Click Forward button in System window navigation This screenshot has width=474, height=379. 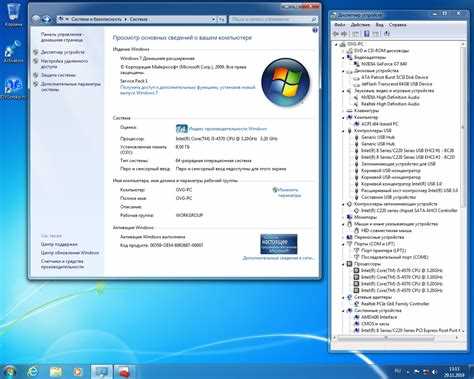pyautogui.click(x=46, y=19)
